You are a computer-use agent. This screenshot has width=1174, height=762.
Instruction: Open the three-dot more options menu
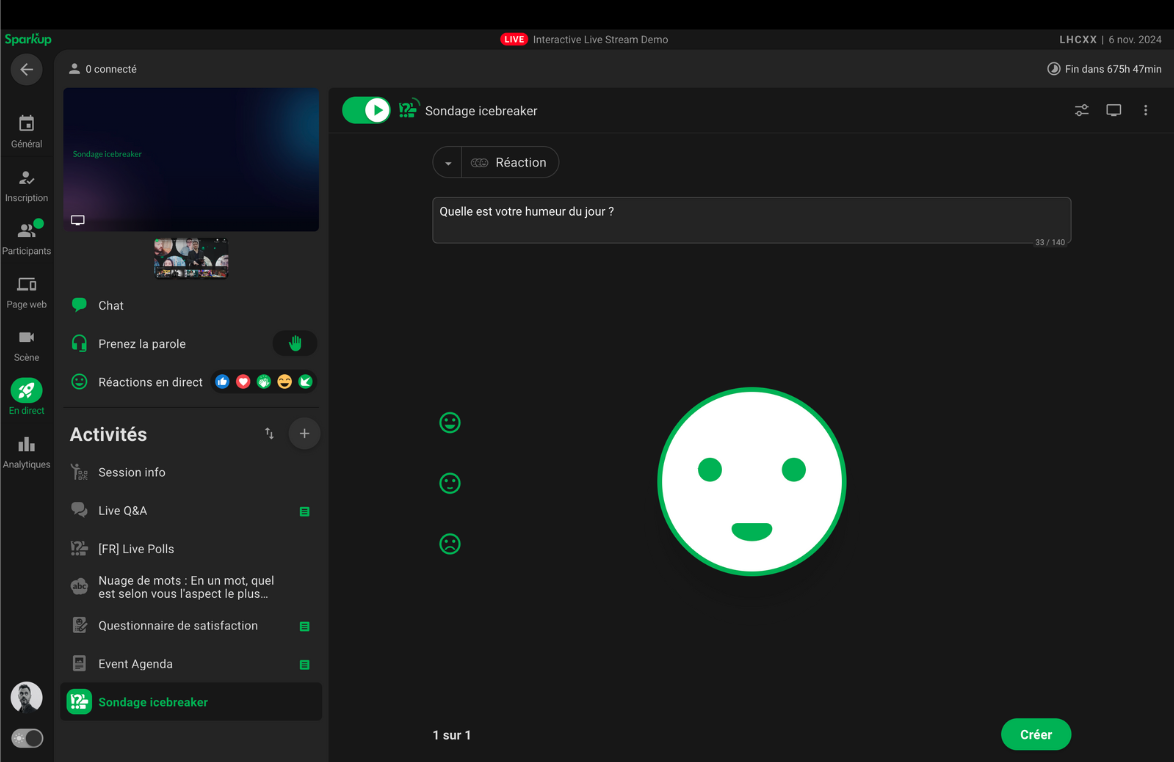click(x=1145, y=111)
